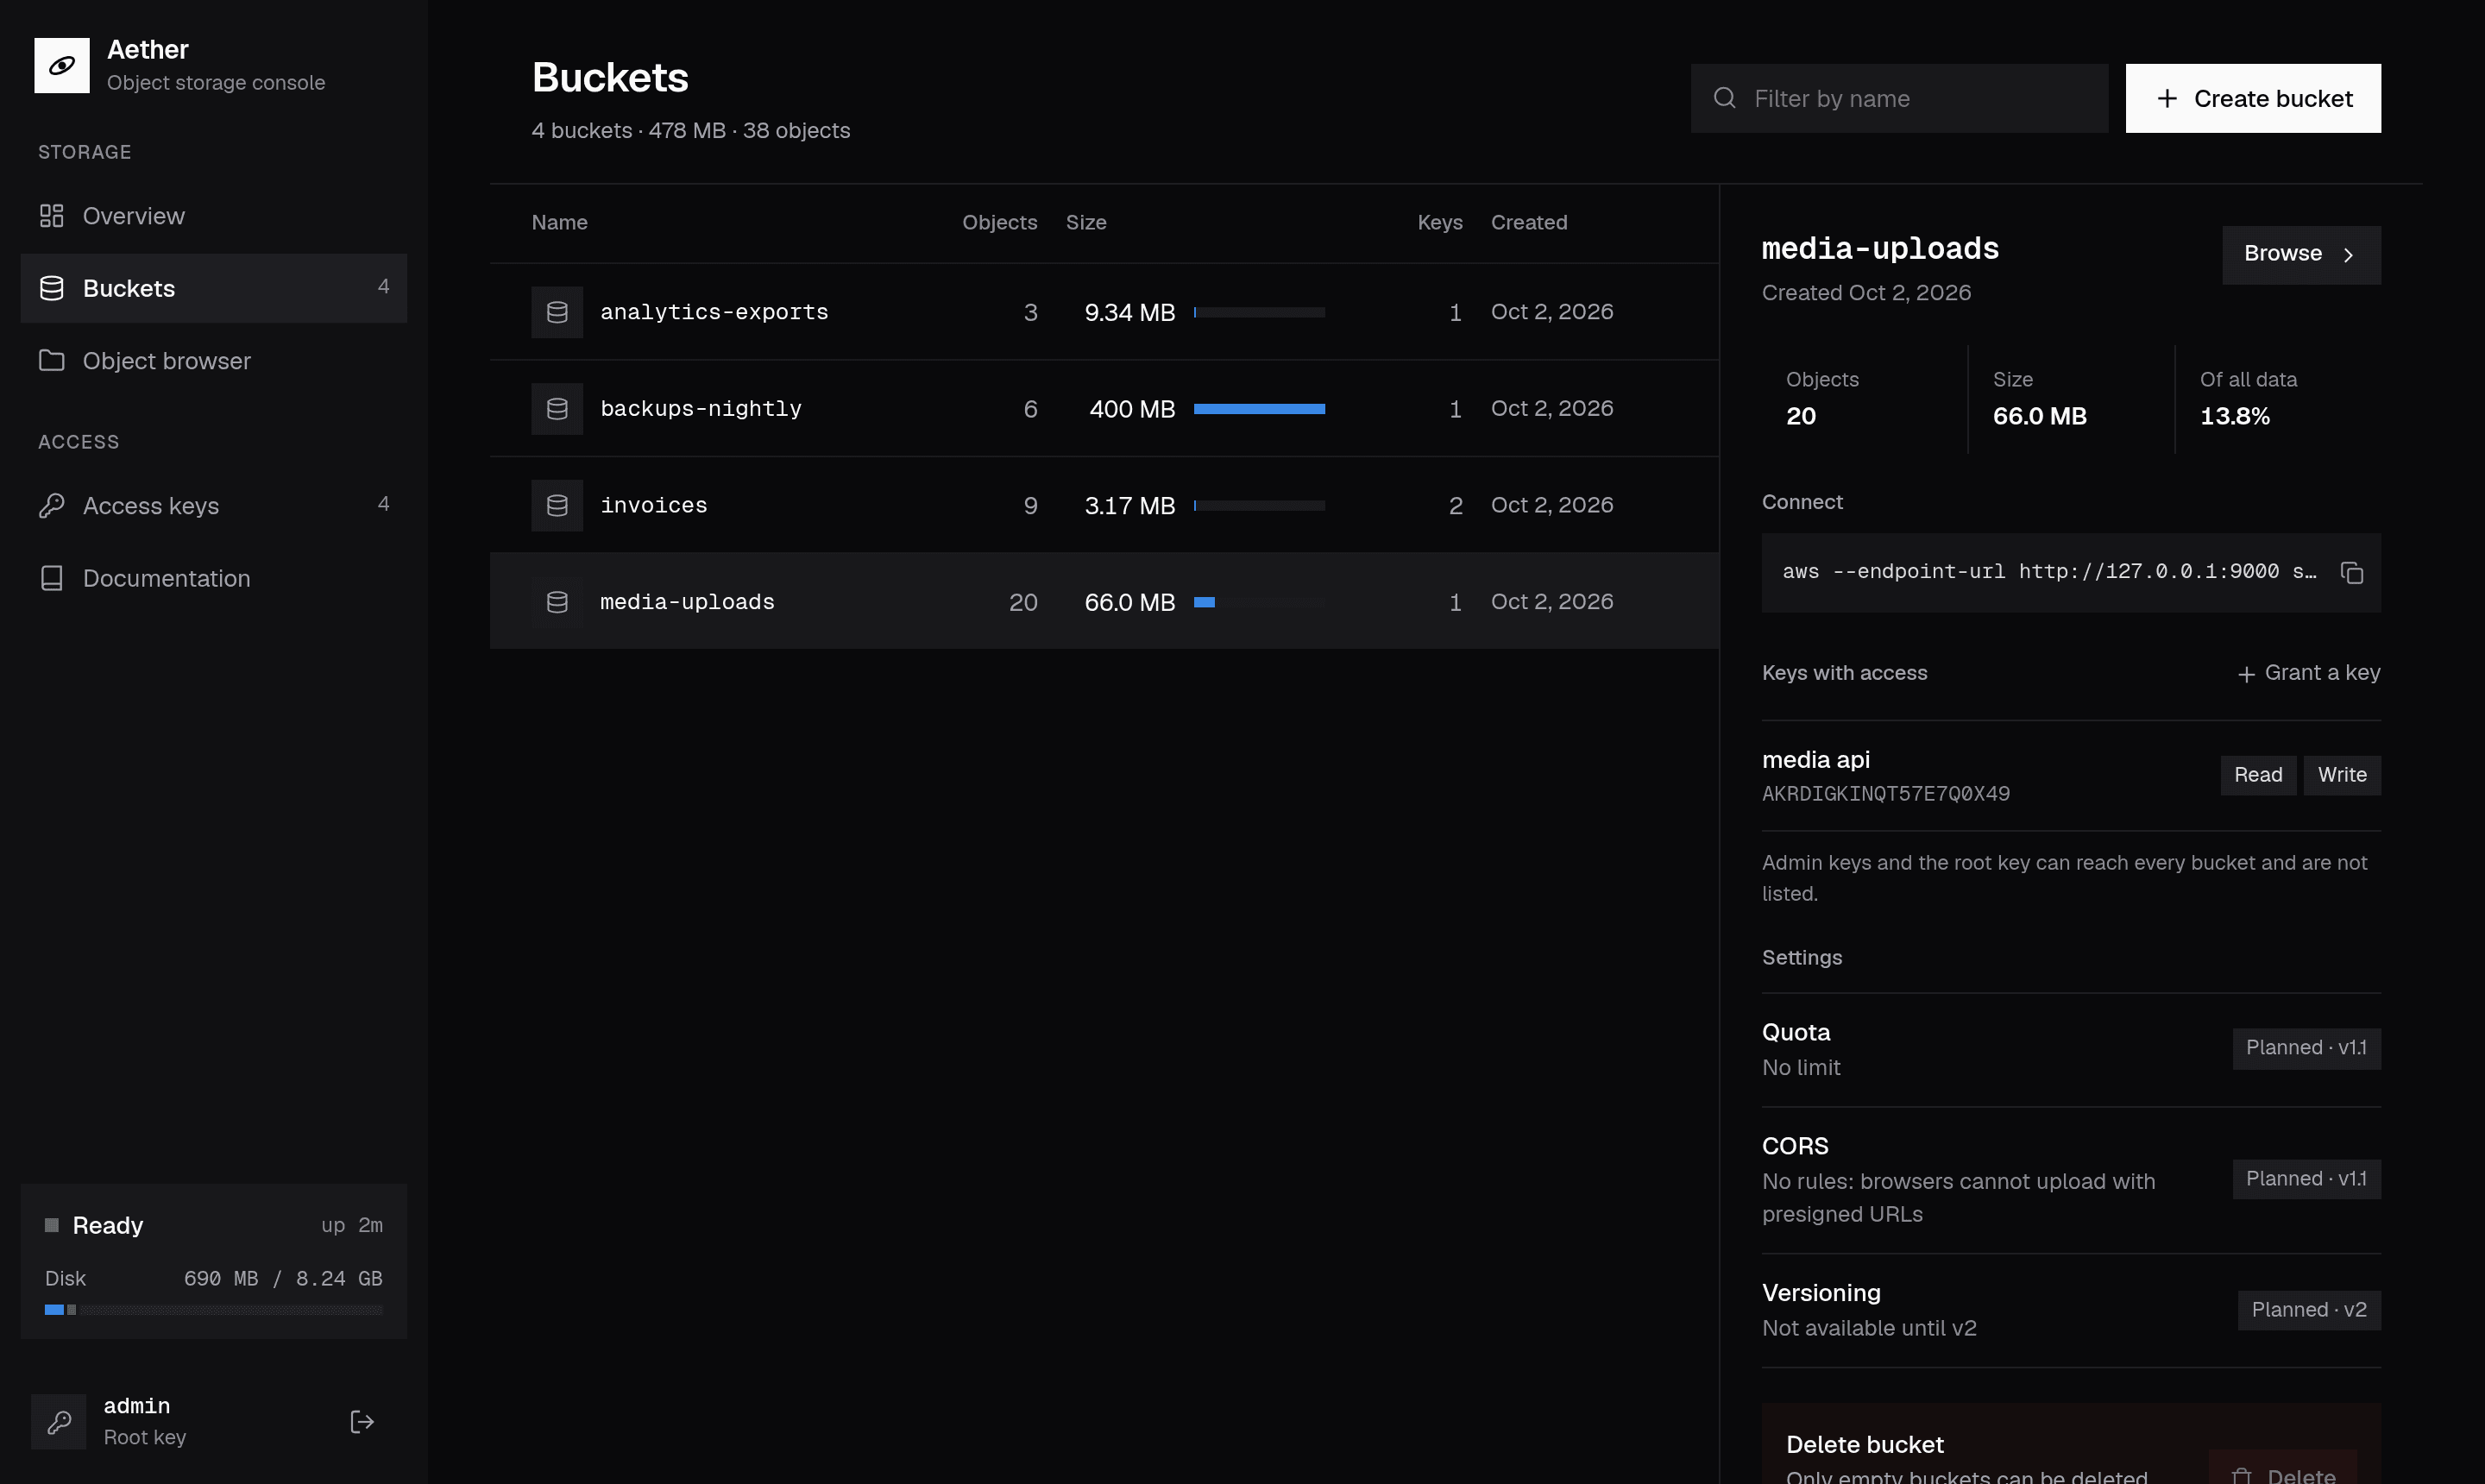Click the Quota Planned v1.1 badge

coord(2306,1048)
